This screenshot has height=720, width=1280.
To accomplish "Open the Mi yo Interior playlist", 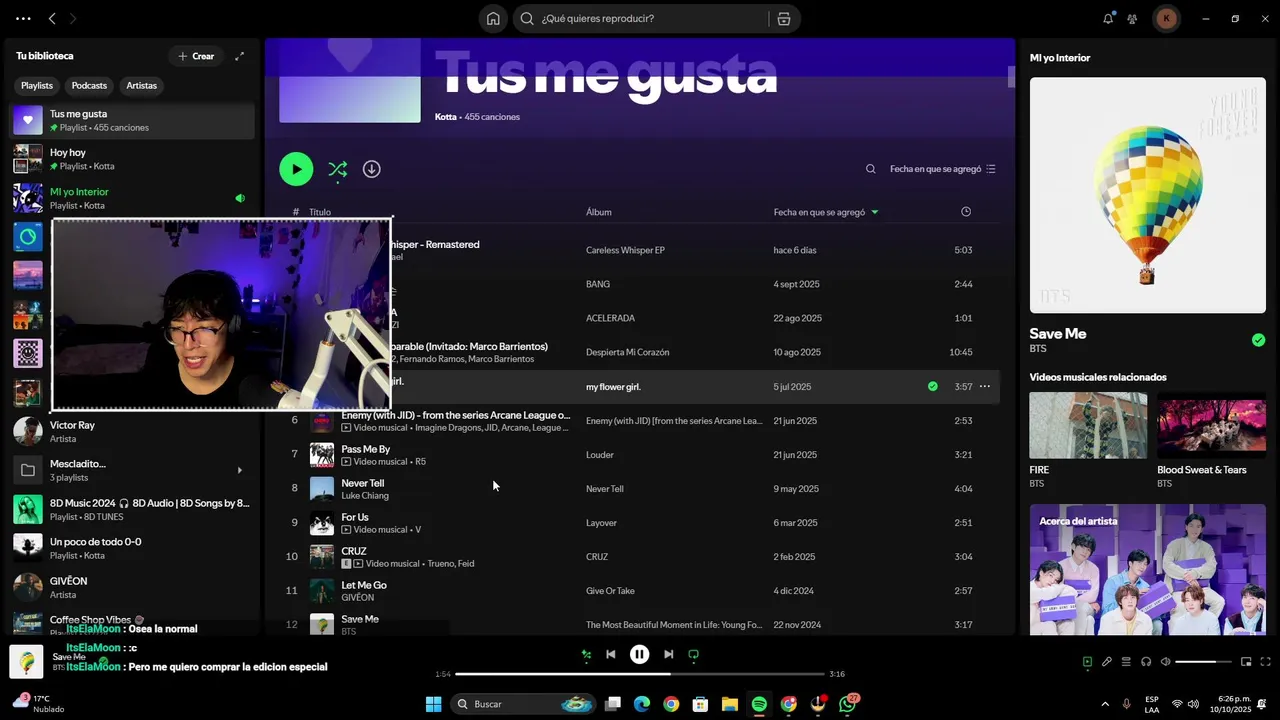I will (x=132, y=198).
